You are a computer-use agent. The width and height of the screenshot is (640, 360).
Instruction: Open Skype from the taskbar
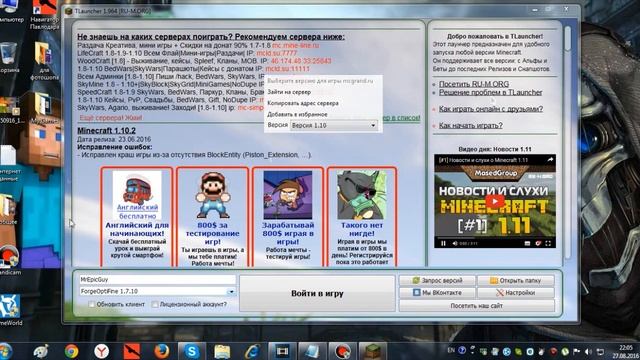pos(191,351)
